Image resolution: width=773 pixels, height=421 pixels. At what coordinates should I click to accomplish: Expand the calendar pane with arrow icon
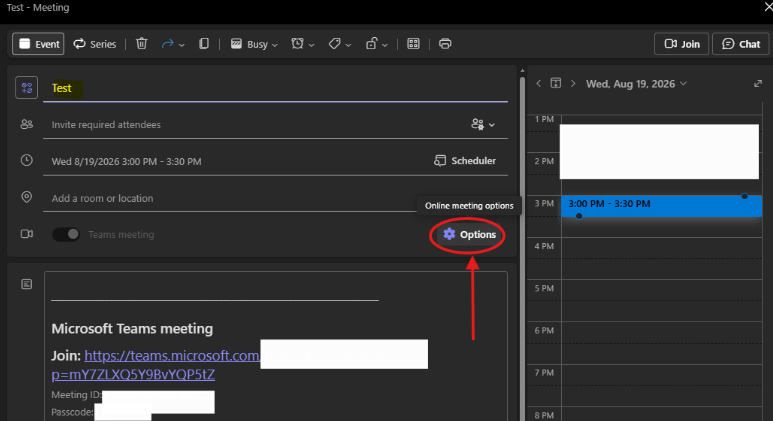pyautogui.click(x=758, y=84)
